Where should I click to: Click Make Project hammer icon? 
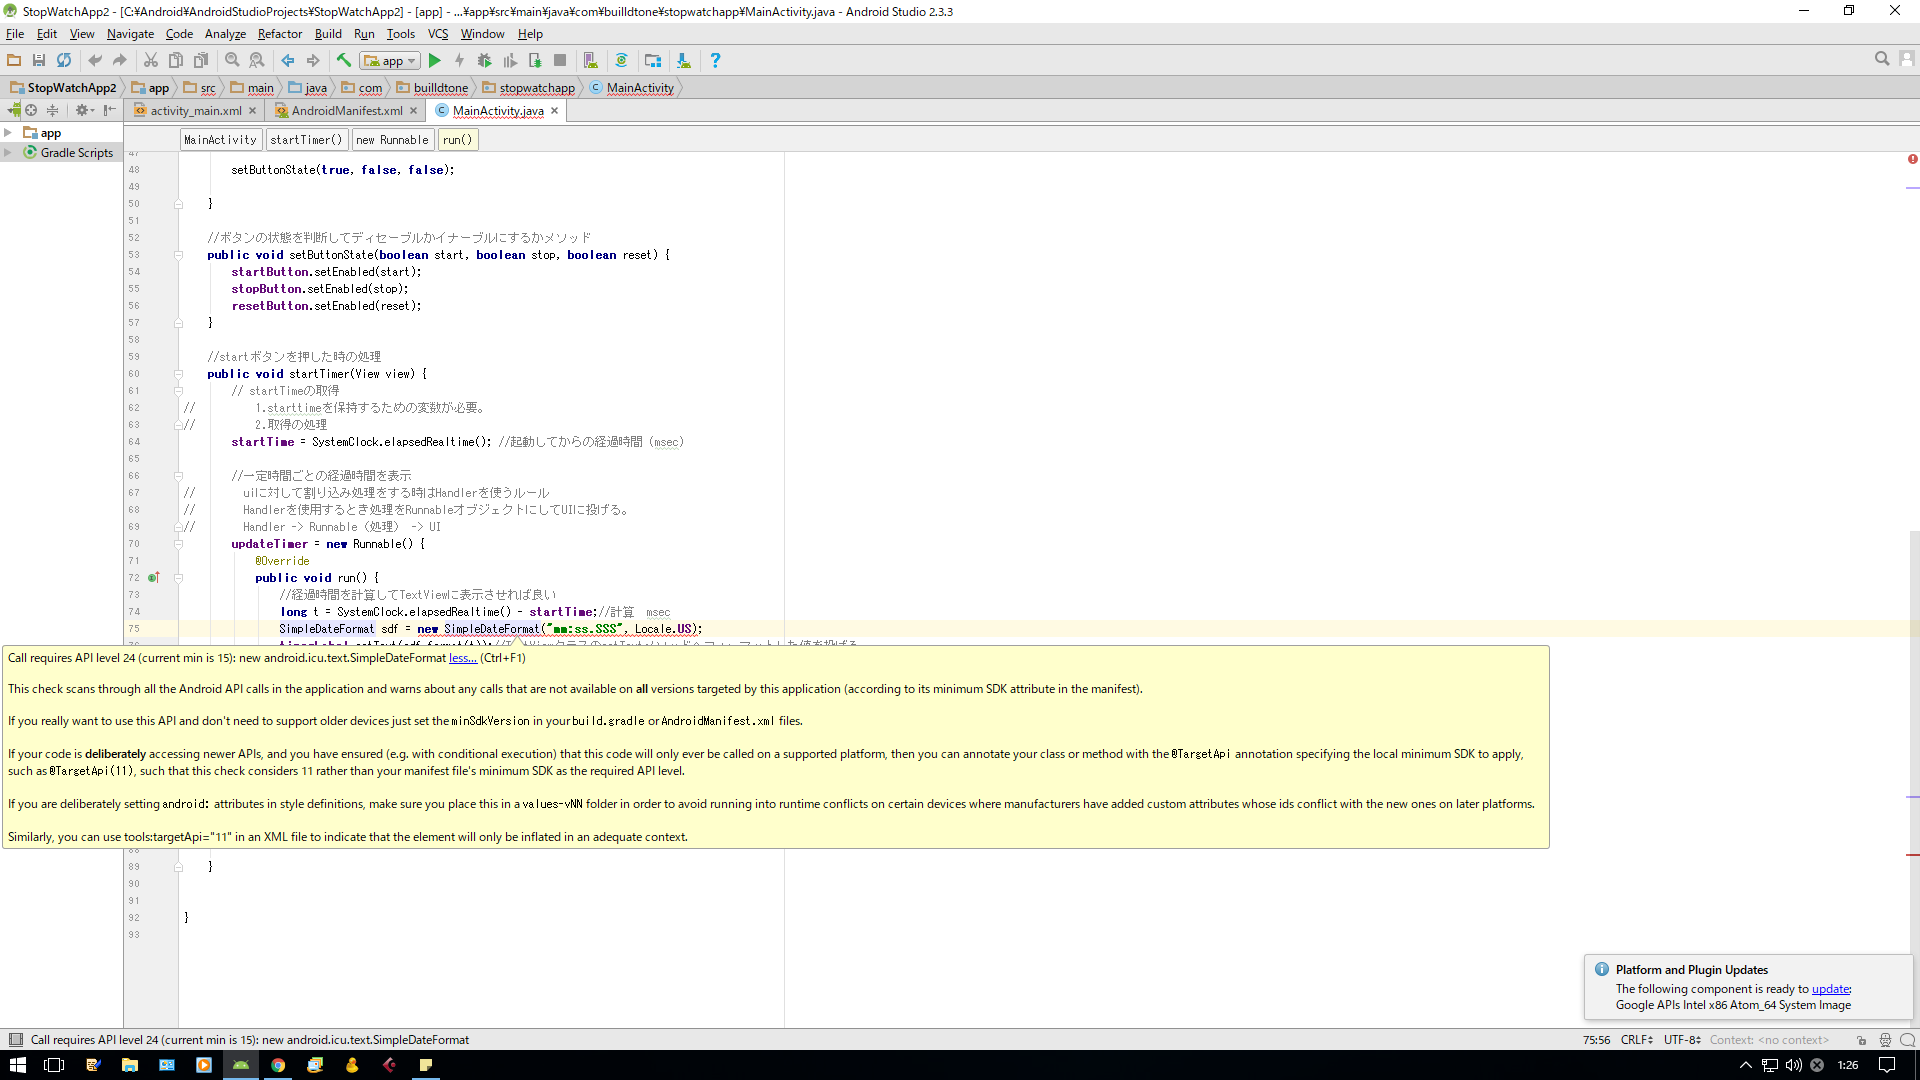click(x=344, y=61)
